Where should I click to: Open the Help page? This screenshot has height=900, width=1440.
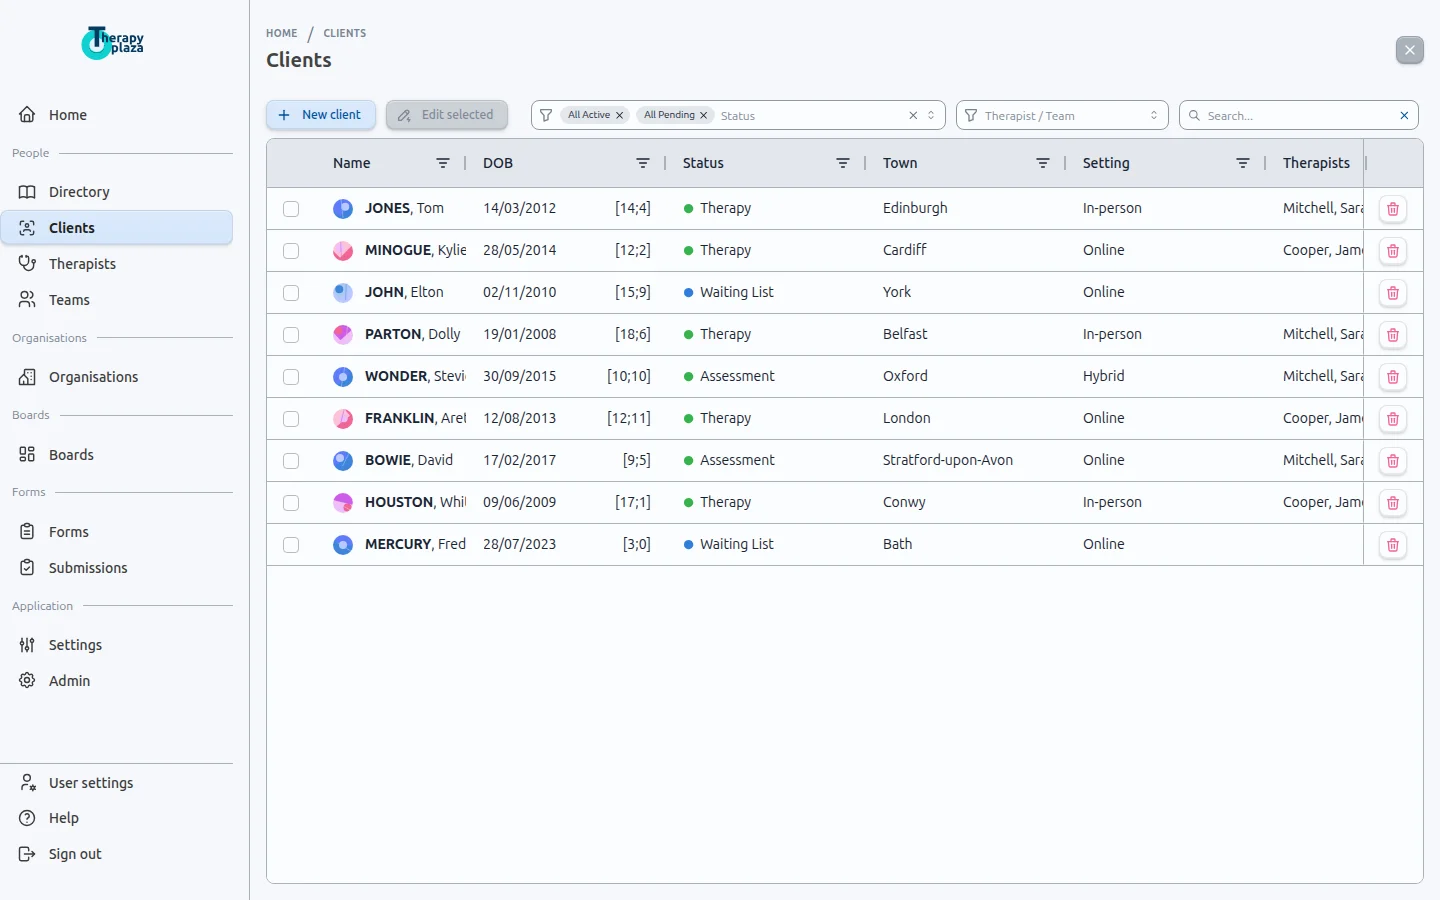click(x=117, y=818)
